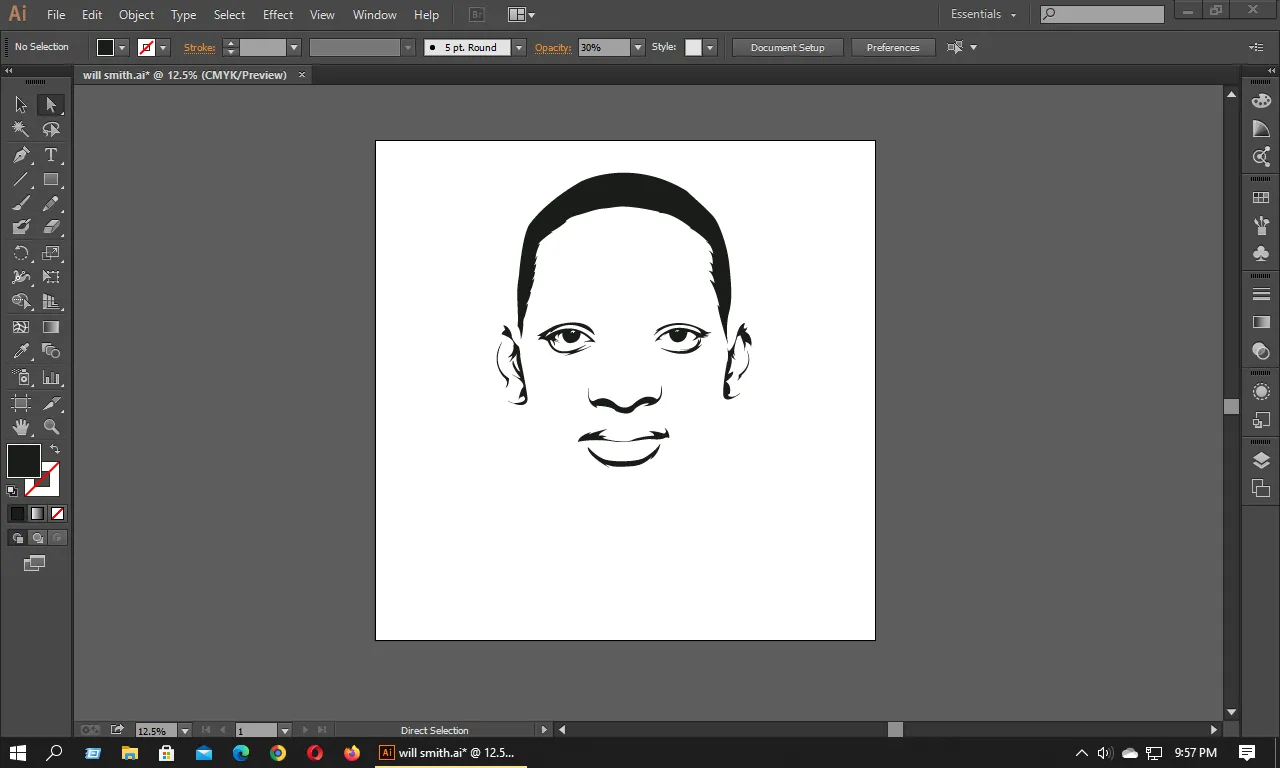Set paint mode to None

coord(57,513)
